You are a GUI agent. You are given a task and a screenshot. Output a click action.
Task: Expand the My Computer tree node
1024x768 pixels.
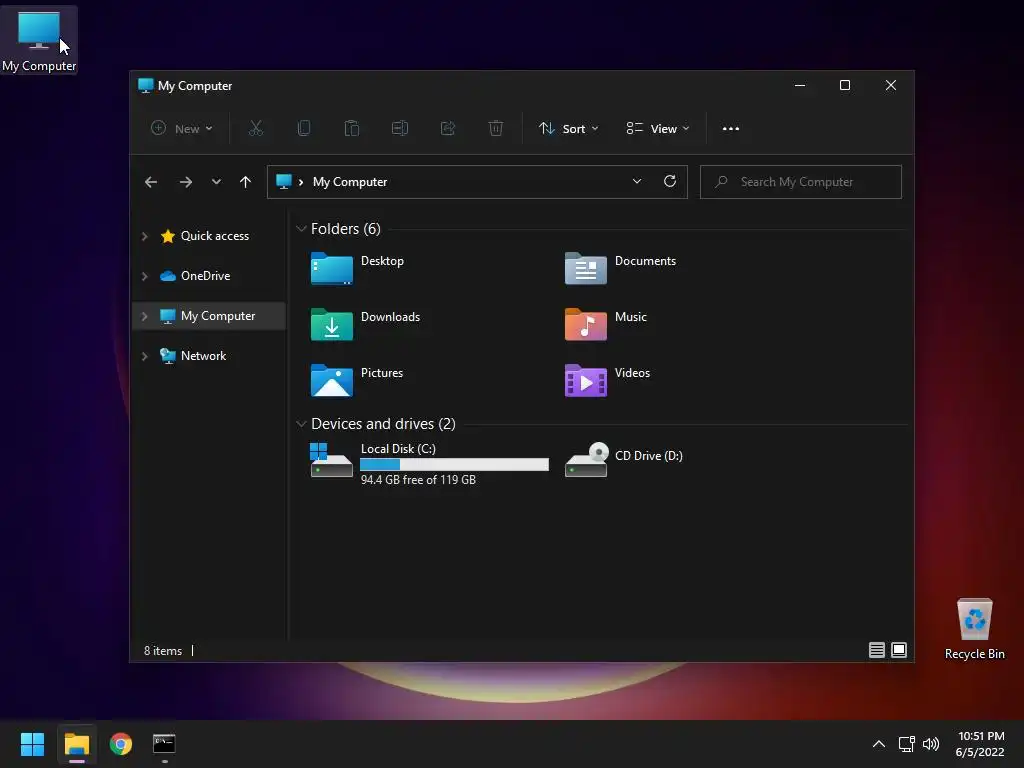pyautogui.click(x=144, y=316)
